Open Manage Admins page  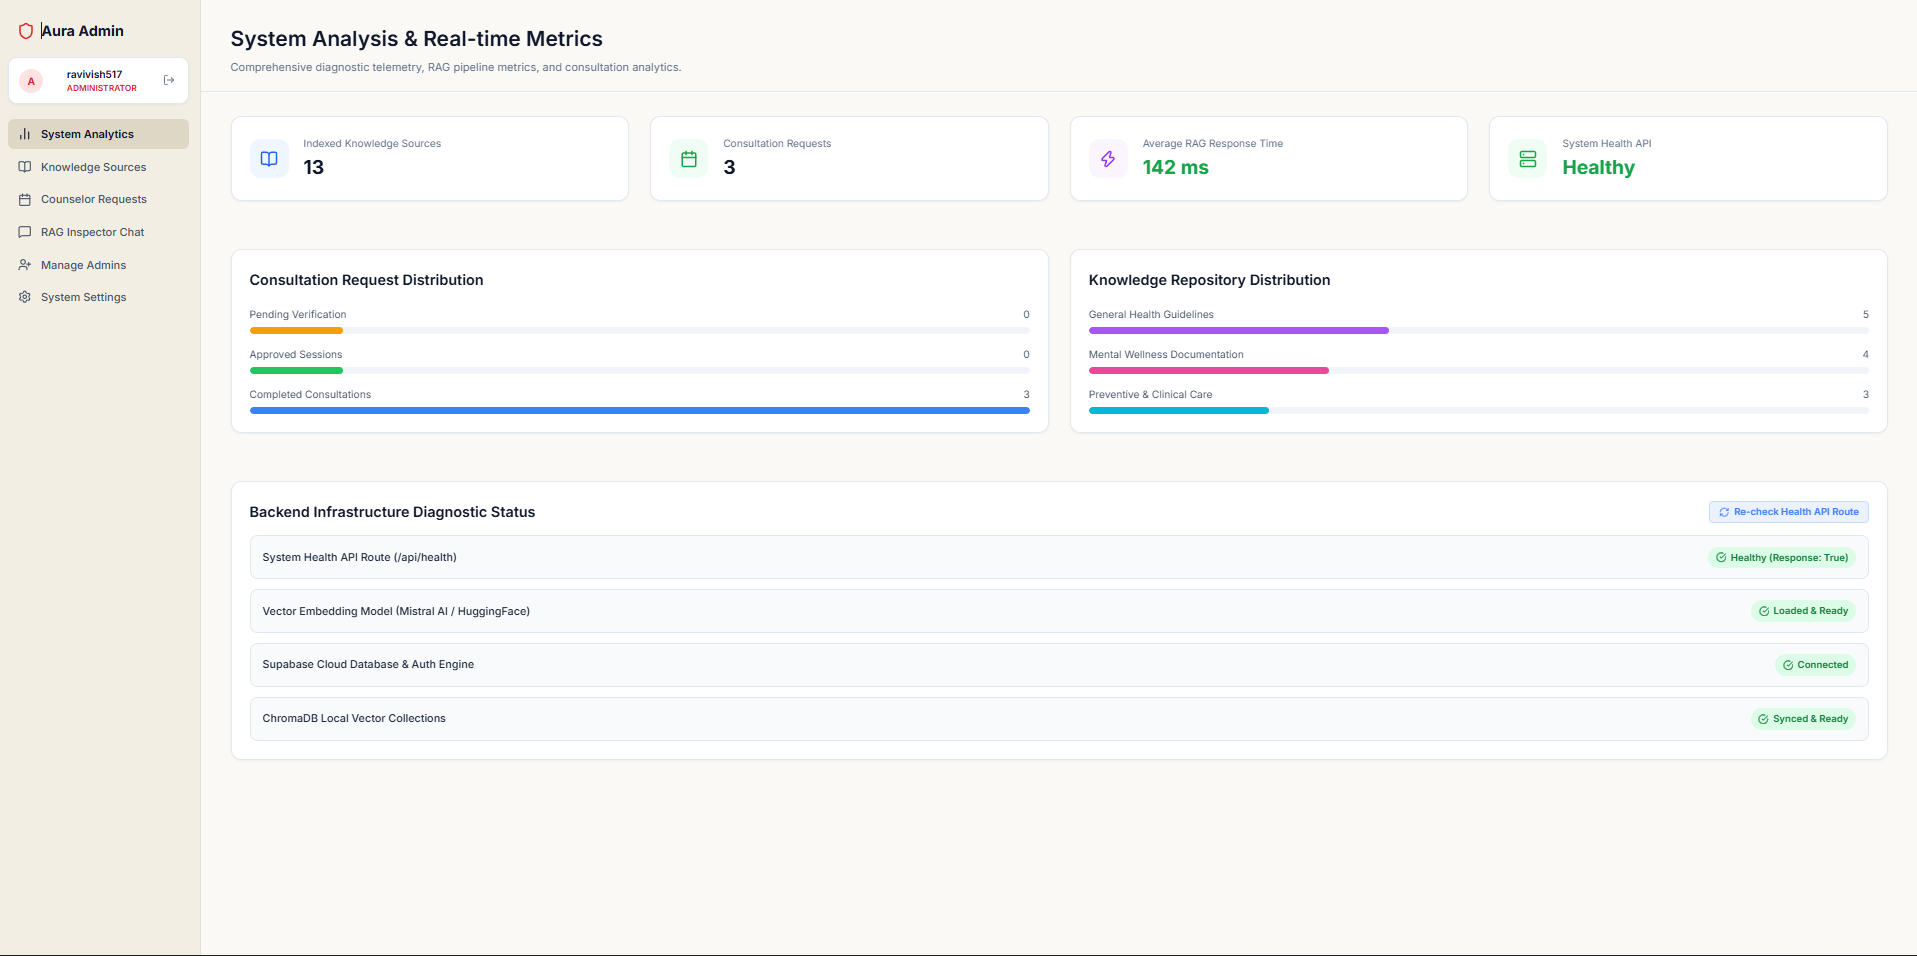click(x=98, y=265)
